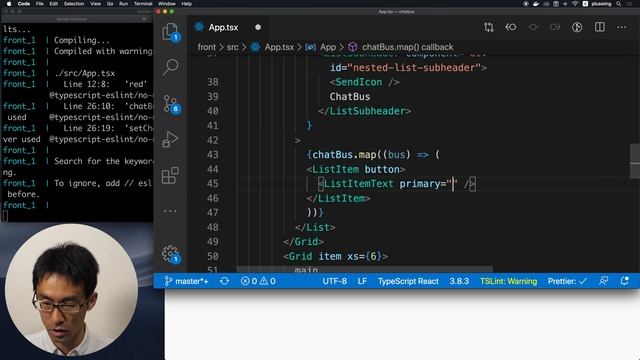Open editor More Actions ellipsis

(x=622, y=27)
